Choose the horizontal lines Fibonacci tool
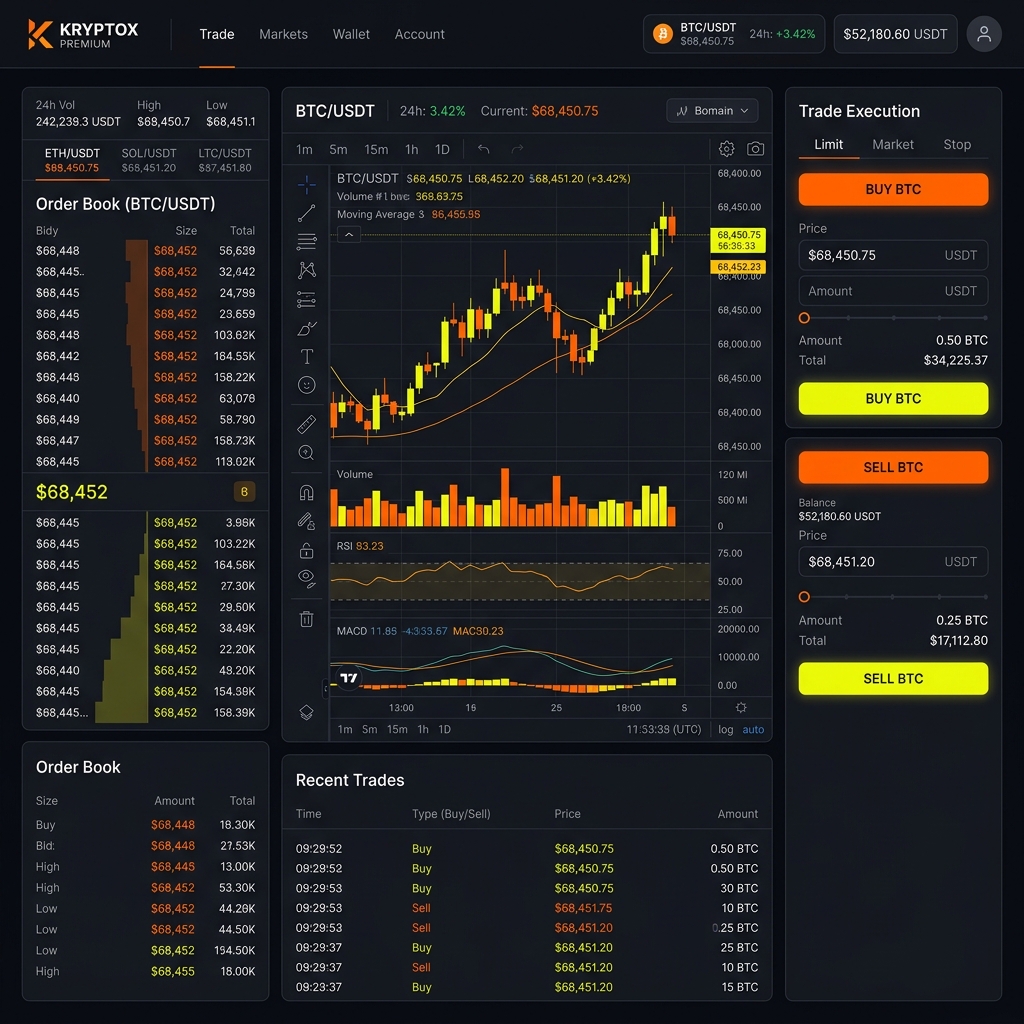The width and height of the screenshot is (1024, 1024). [x=306, y=242]
